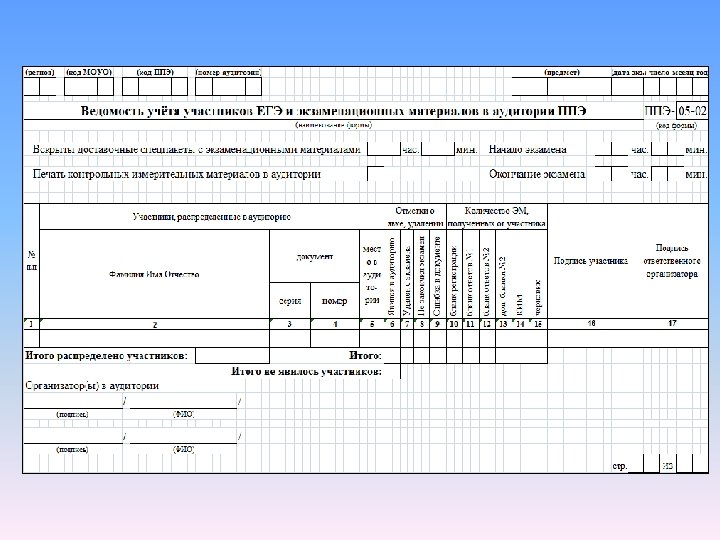The image size is (720, 540).
Task: Click the 'номер' subheader
Action: (x=334, y=301)
